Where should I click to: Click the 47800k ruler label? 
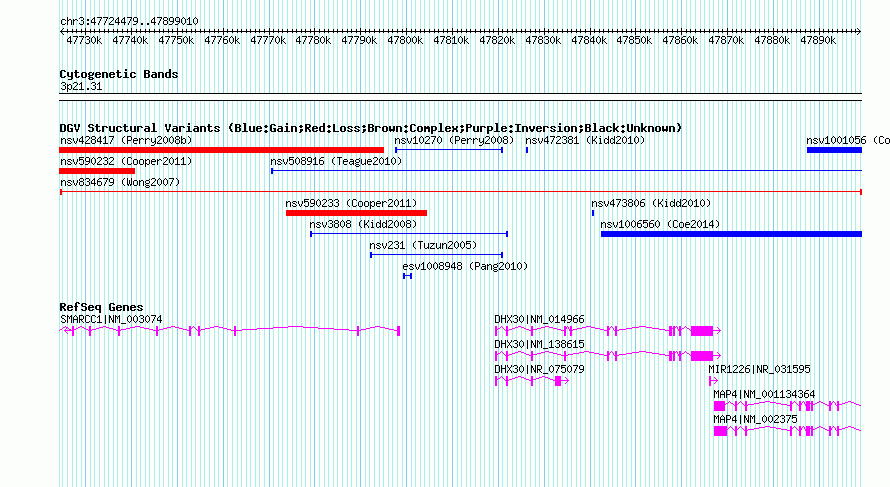click(405, 40)
